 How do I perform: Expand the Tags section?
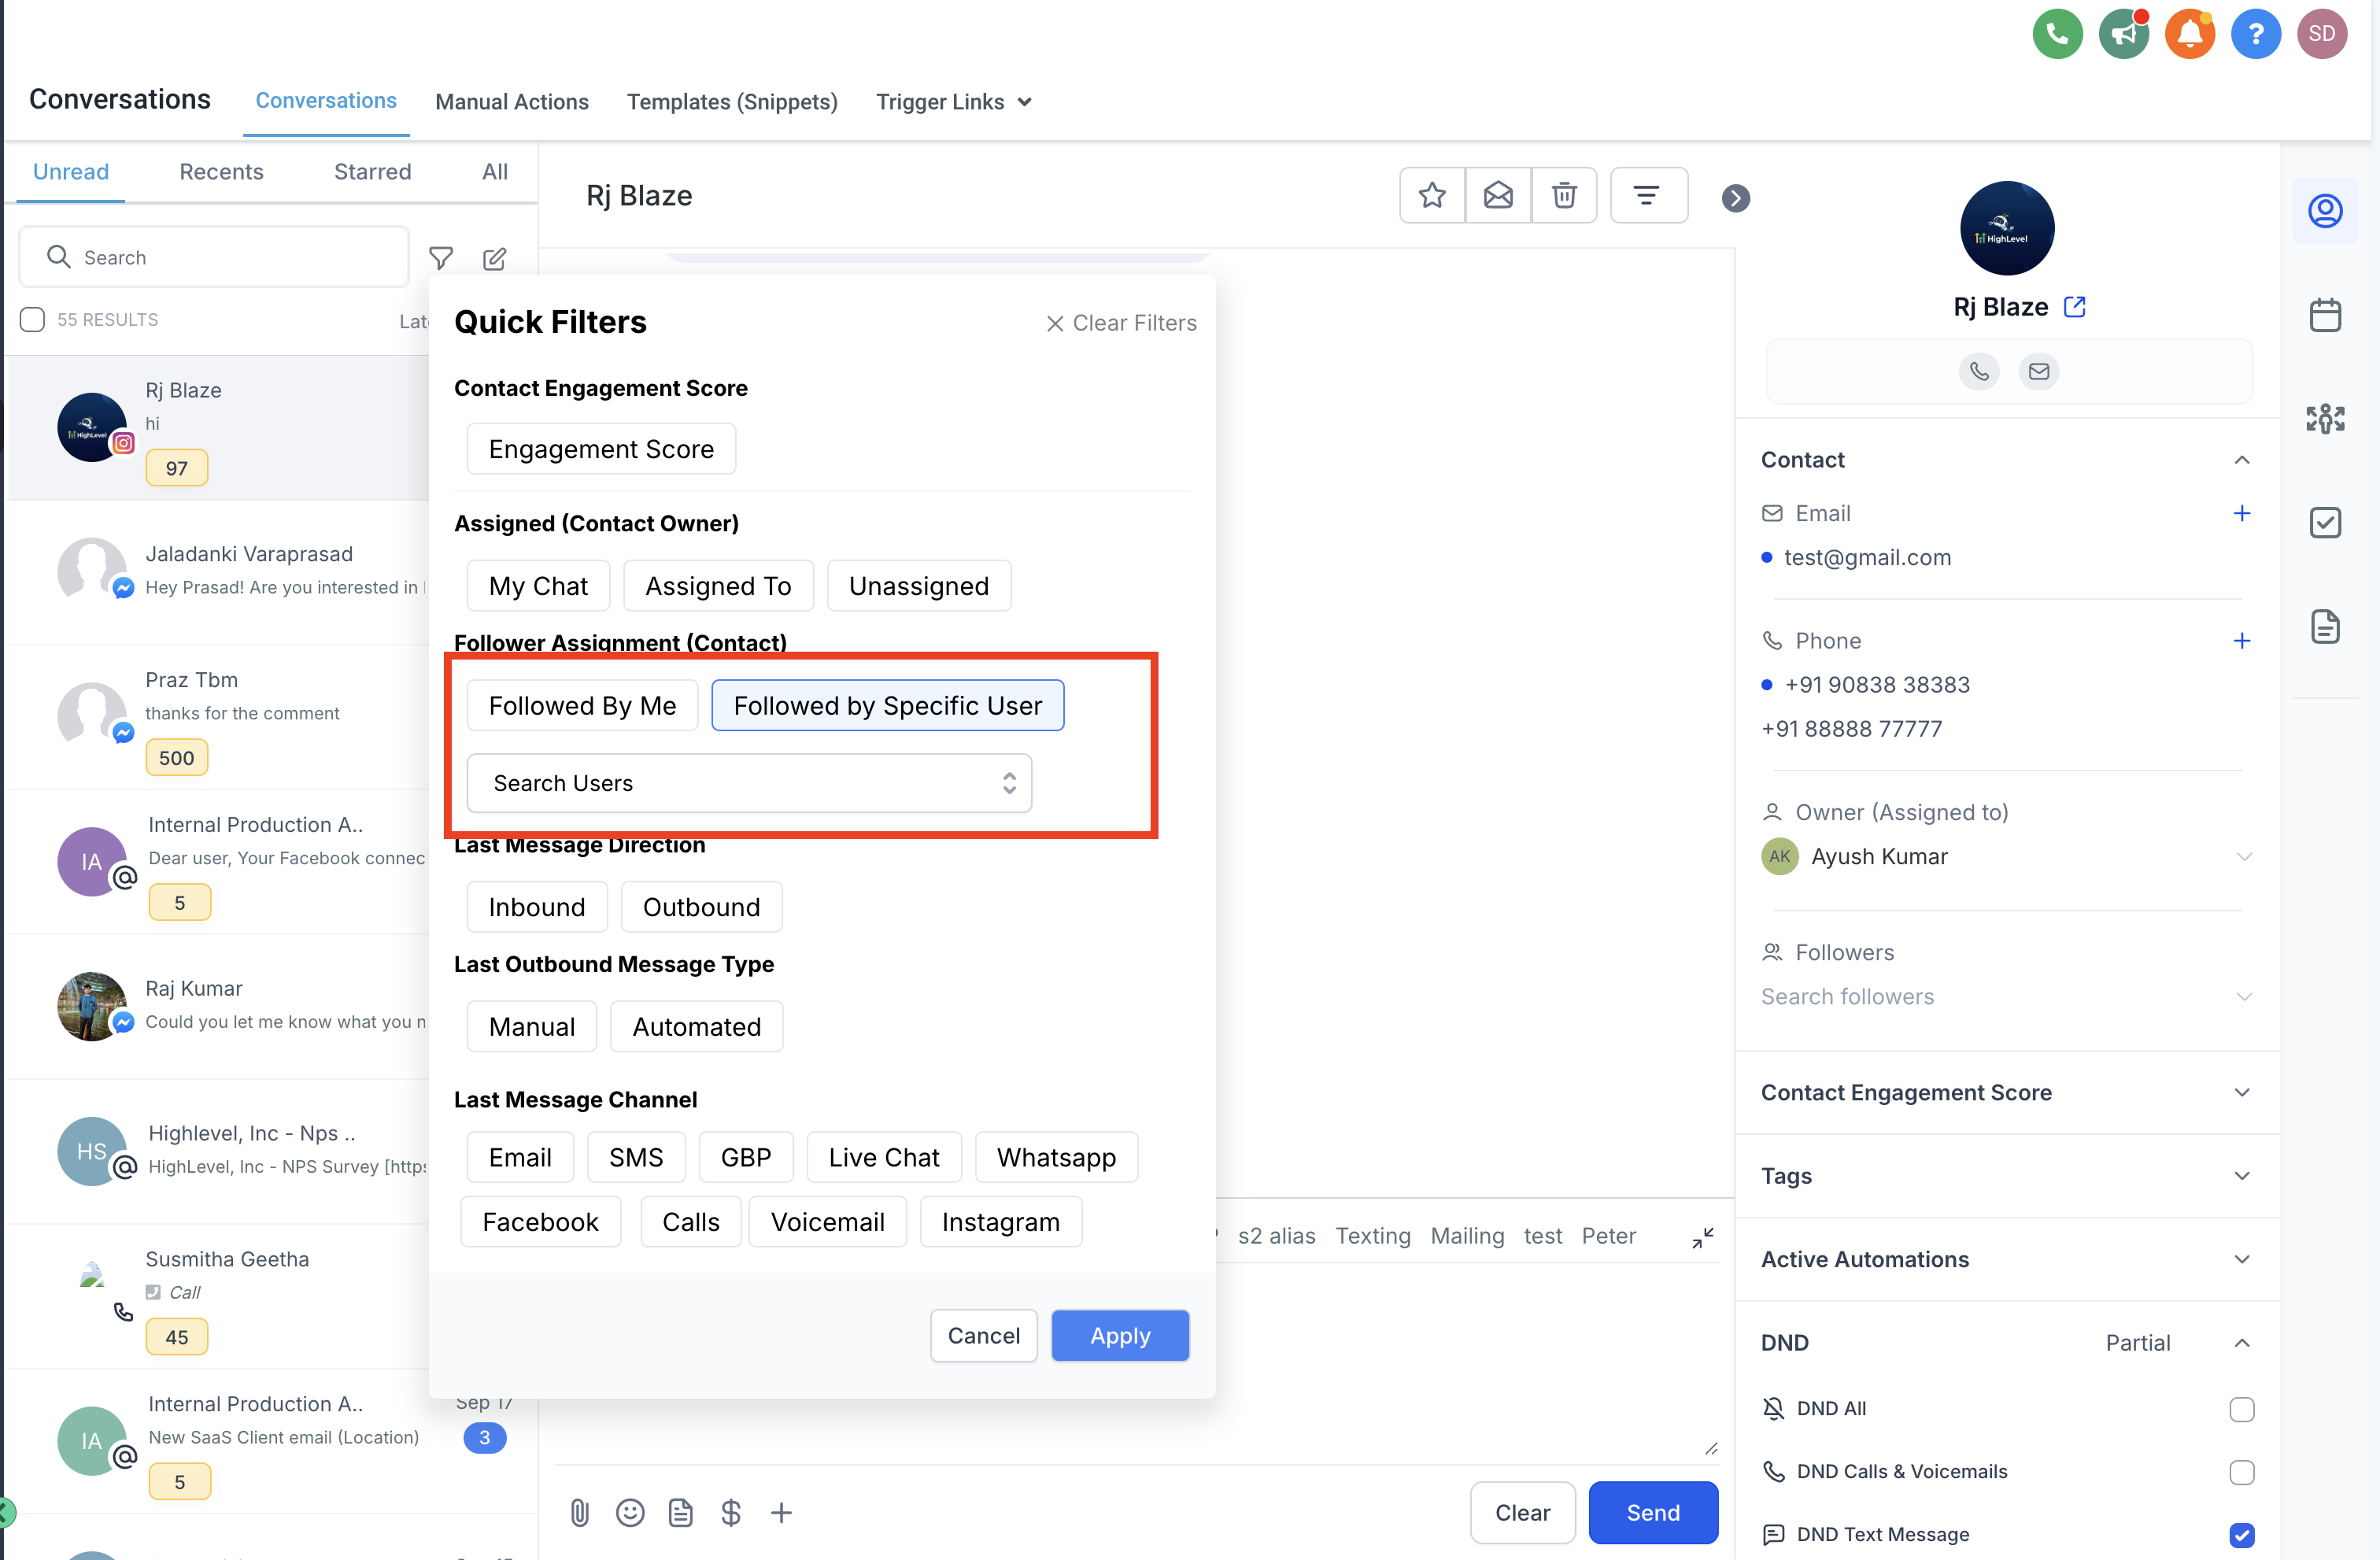coord(2006,1175)
